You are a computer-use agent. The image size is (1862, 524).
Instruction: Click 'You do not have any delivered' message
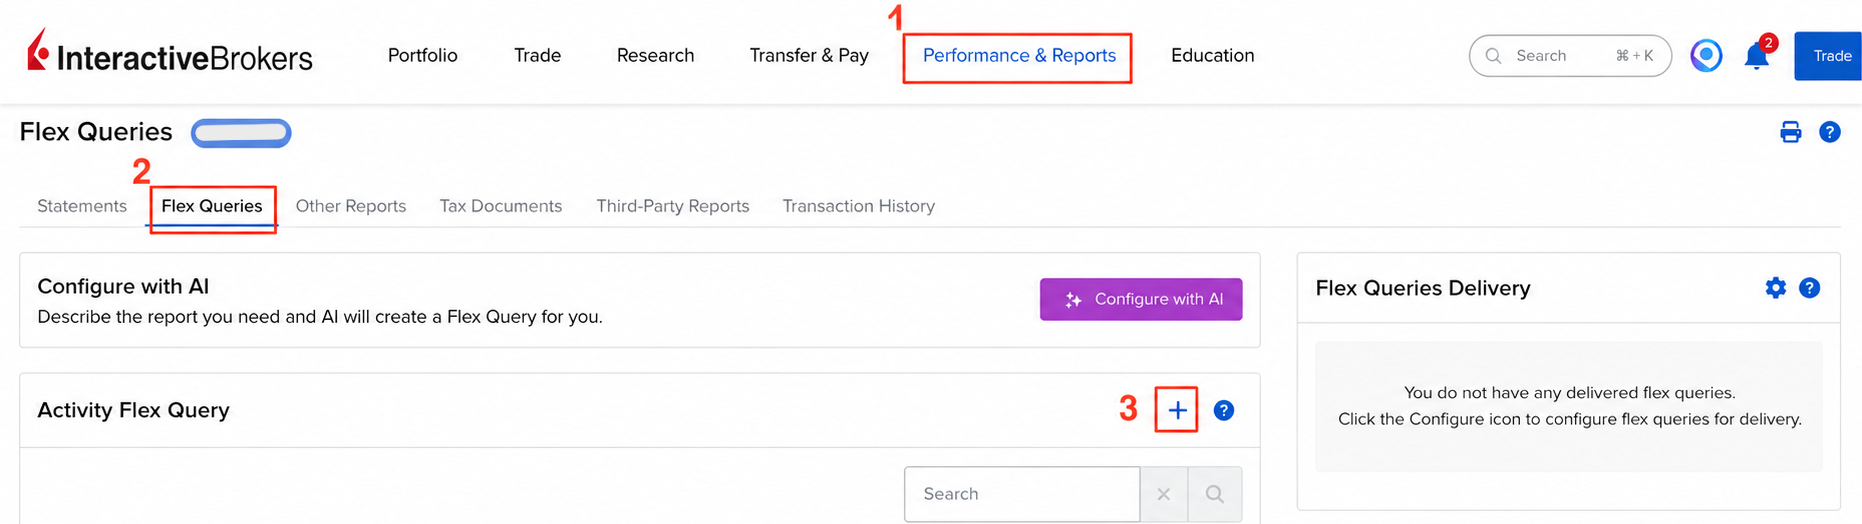1570,393
